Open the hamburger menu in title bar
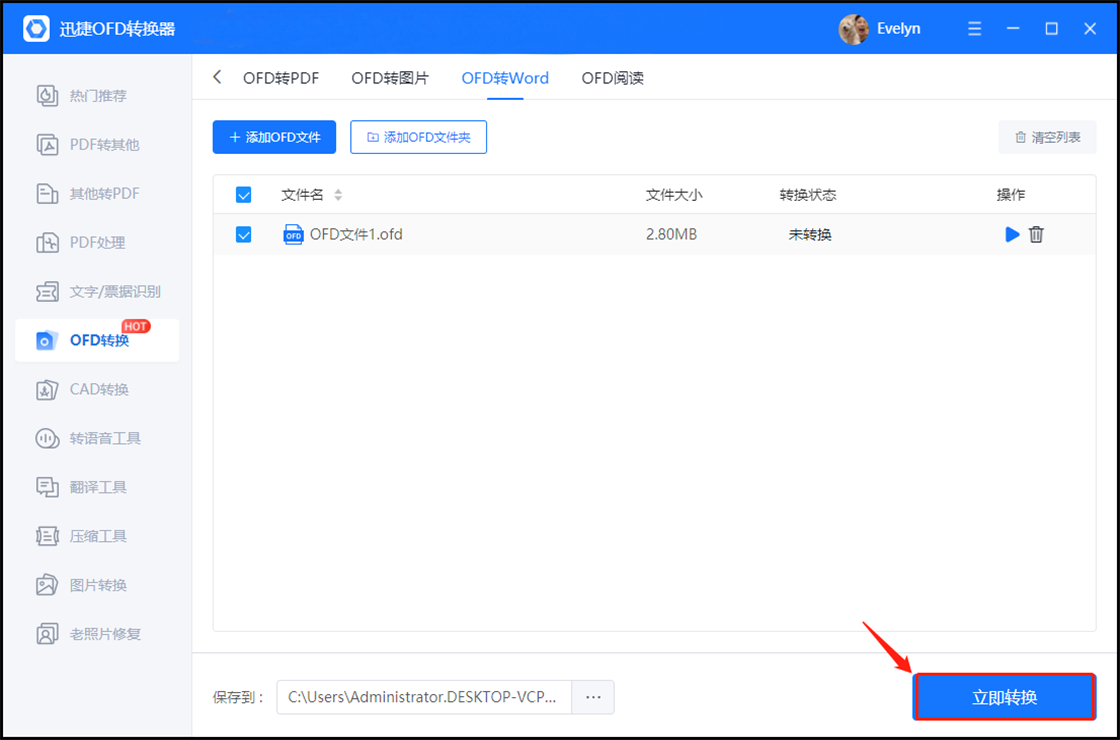This screenshot has height=740, width=1120. pyautogui.click(x=974, y=29)
